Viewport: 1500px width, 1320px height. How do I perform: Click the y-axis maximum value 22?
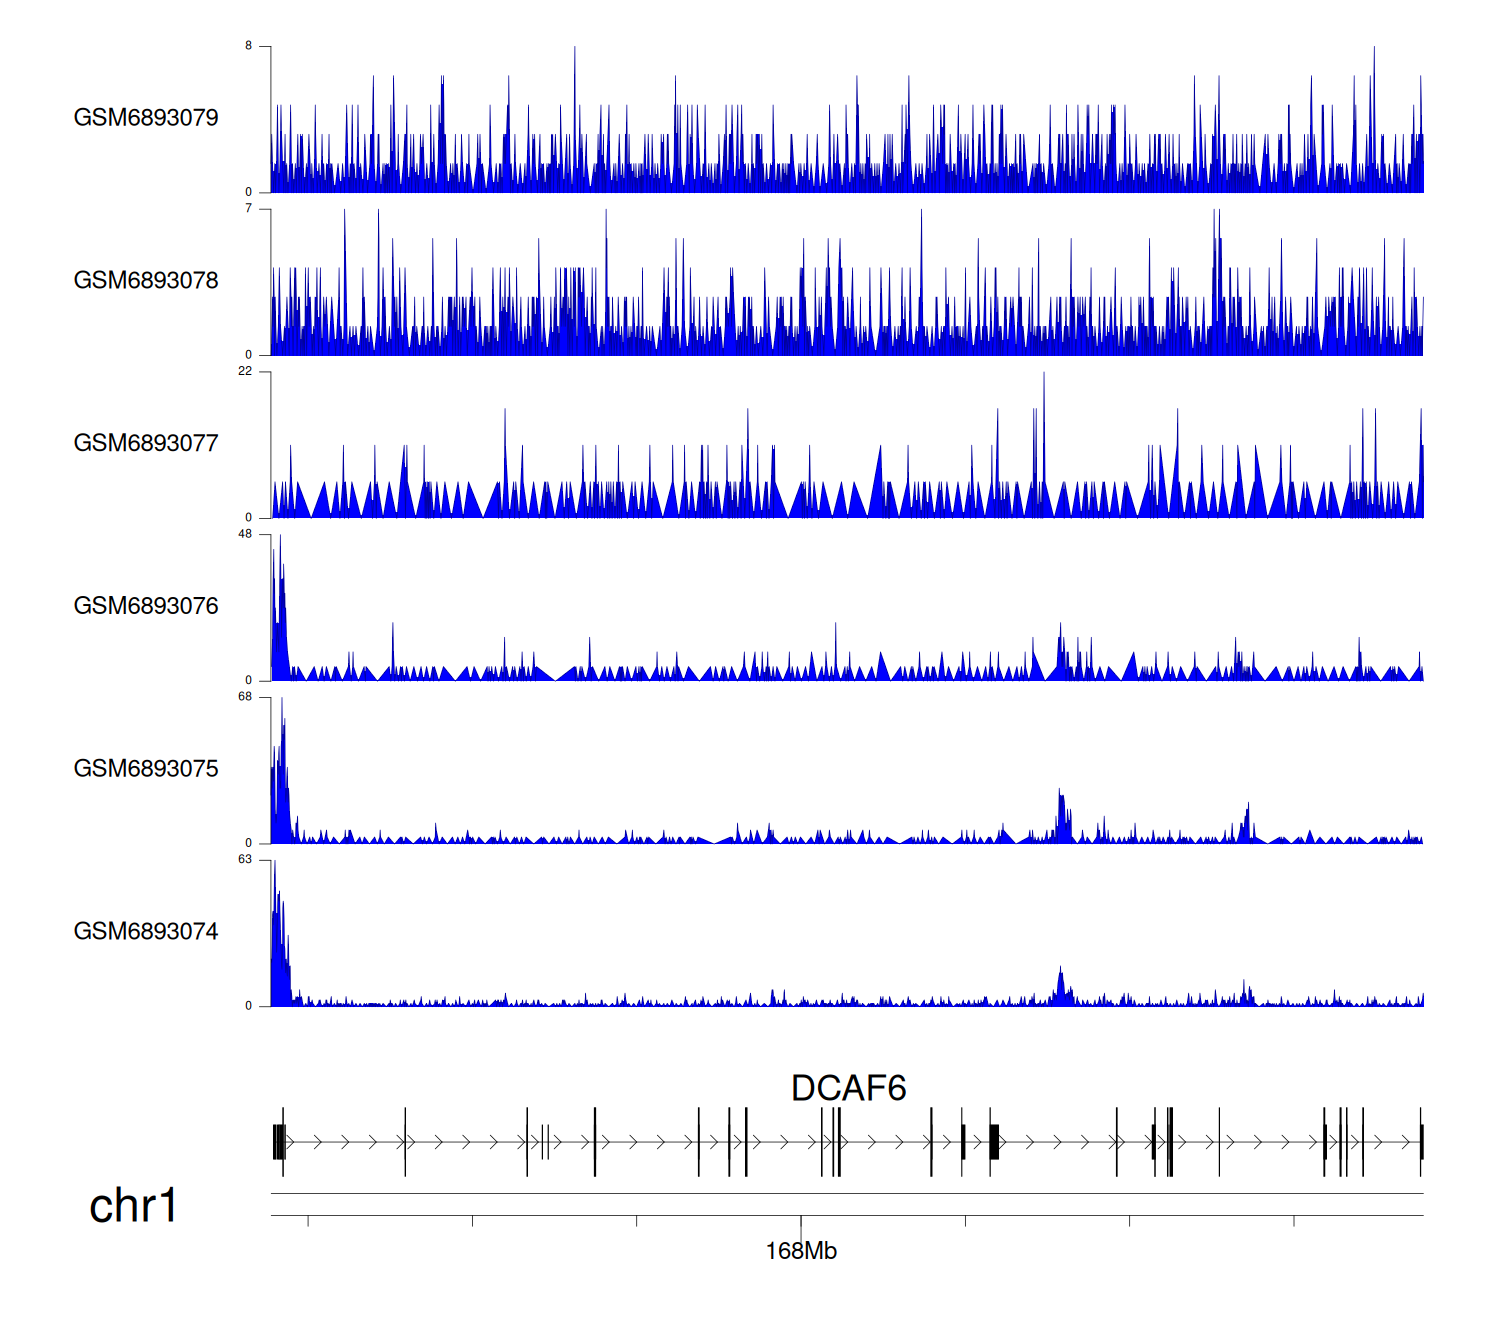coord(245,372)
